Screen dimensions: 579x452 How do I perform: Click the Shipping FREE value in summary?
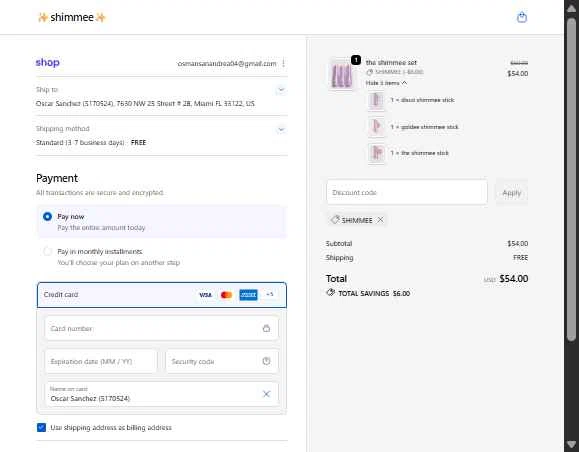[520, 257]
